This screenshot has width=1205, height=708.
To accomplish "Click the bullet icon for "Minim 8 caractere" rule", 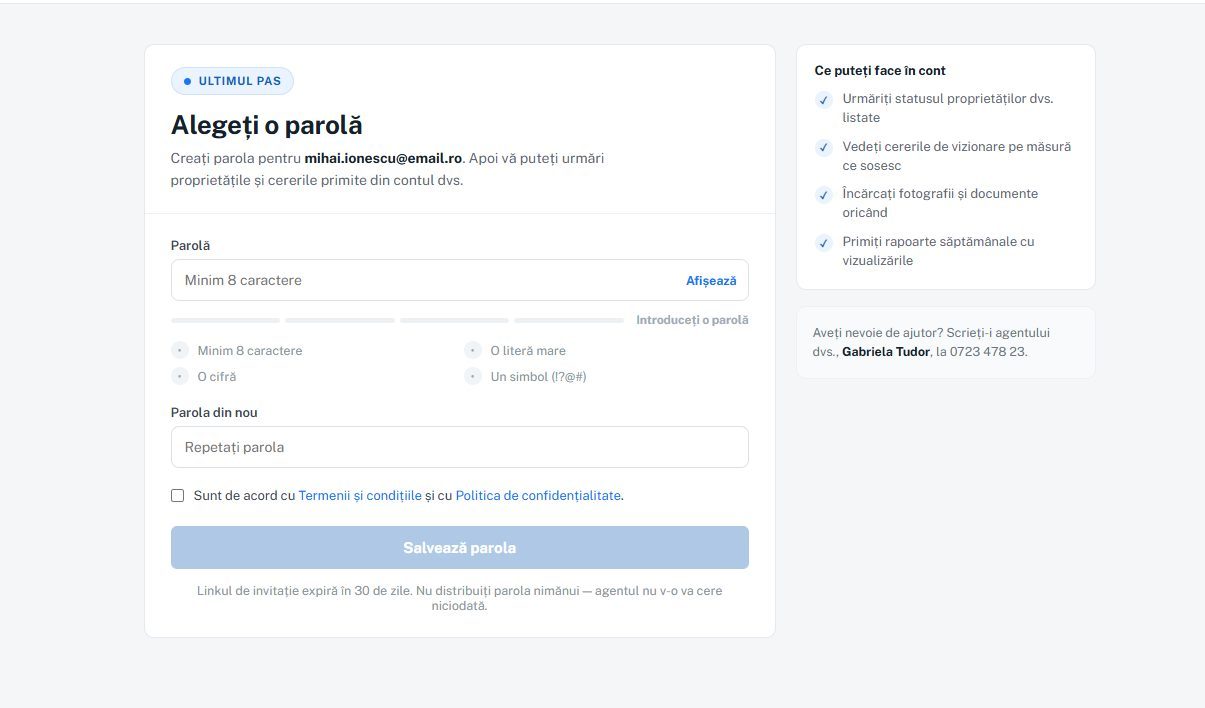I will [180, 350].
